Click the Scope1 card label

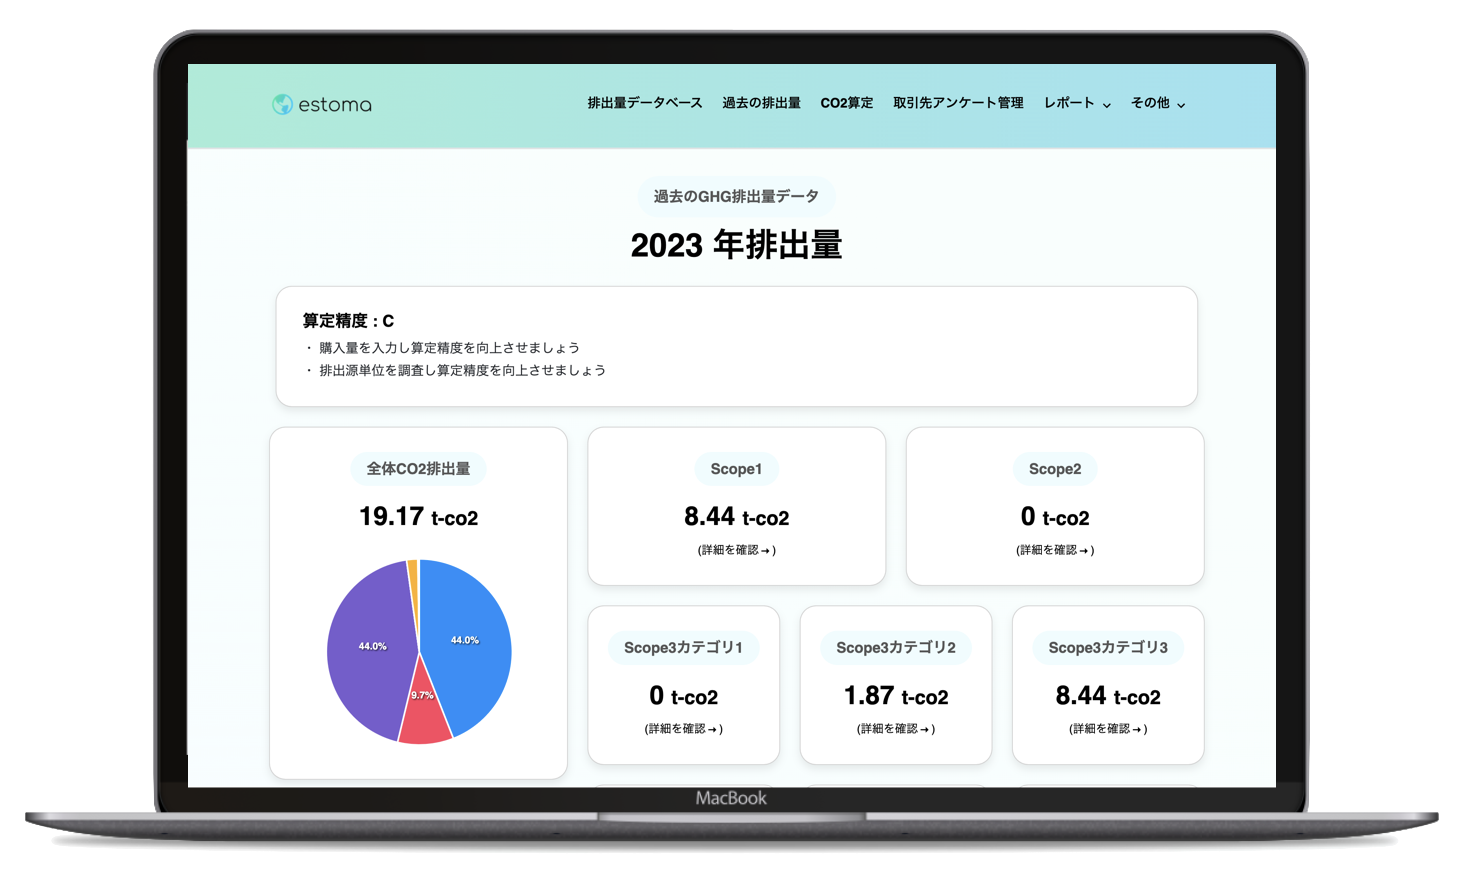[x=736, y=469]
